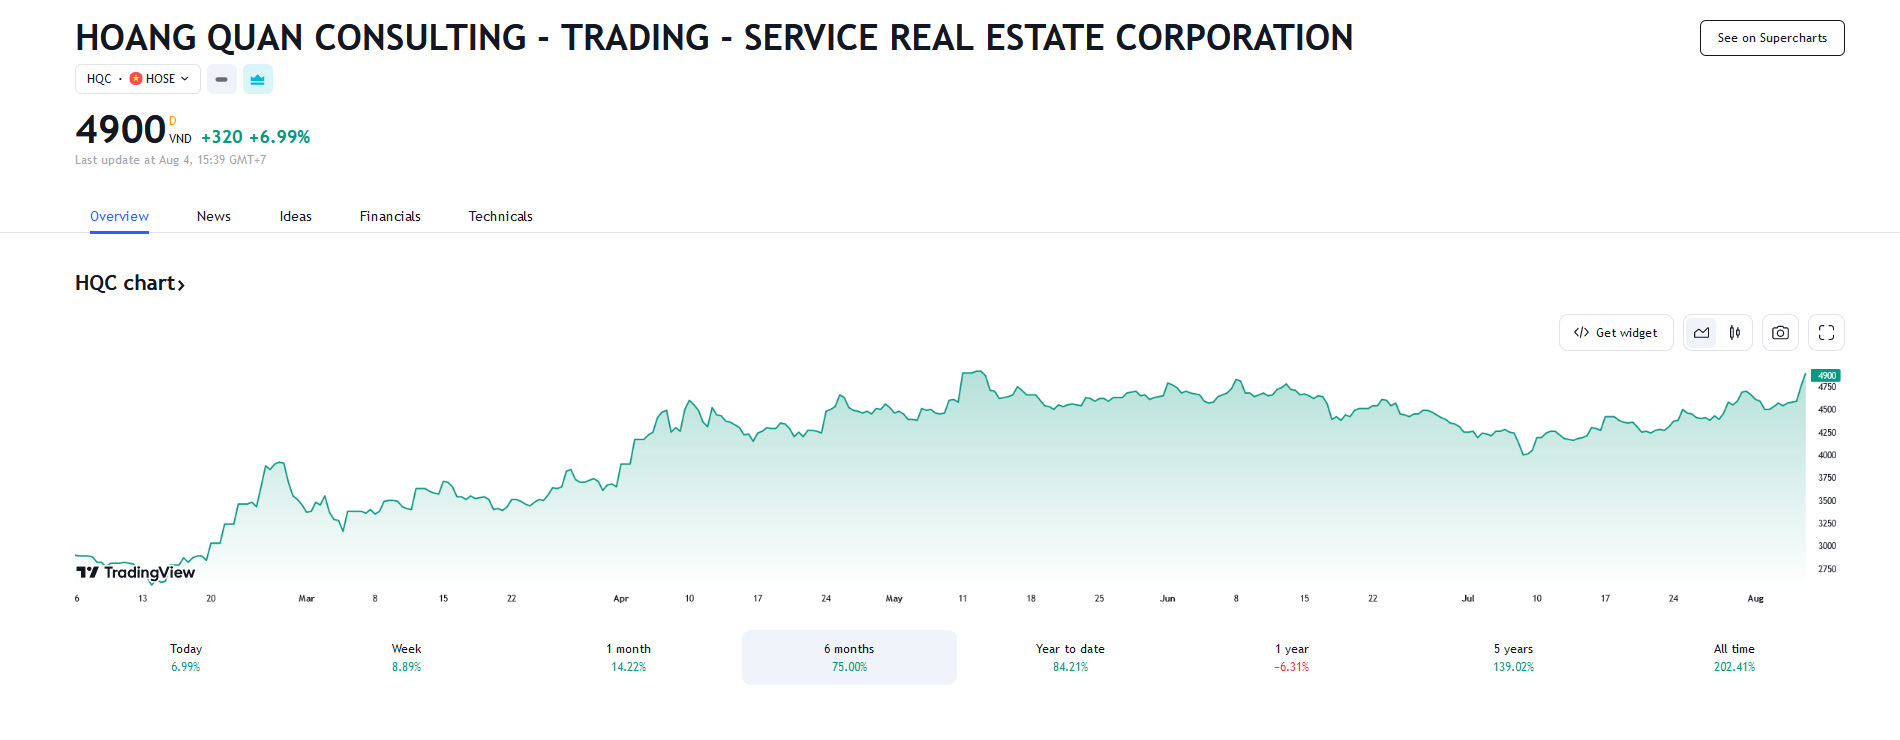
Task: Click the TradingView logo on chart
Action: pos(136,572)
